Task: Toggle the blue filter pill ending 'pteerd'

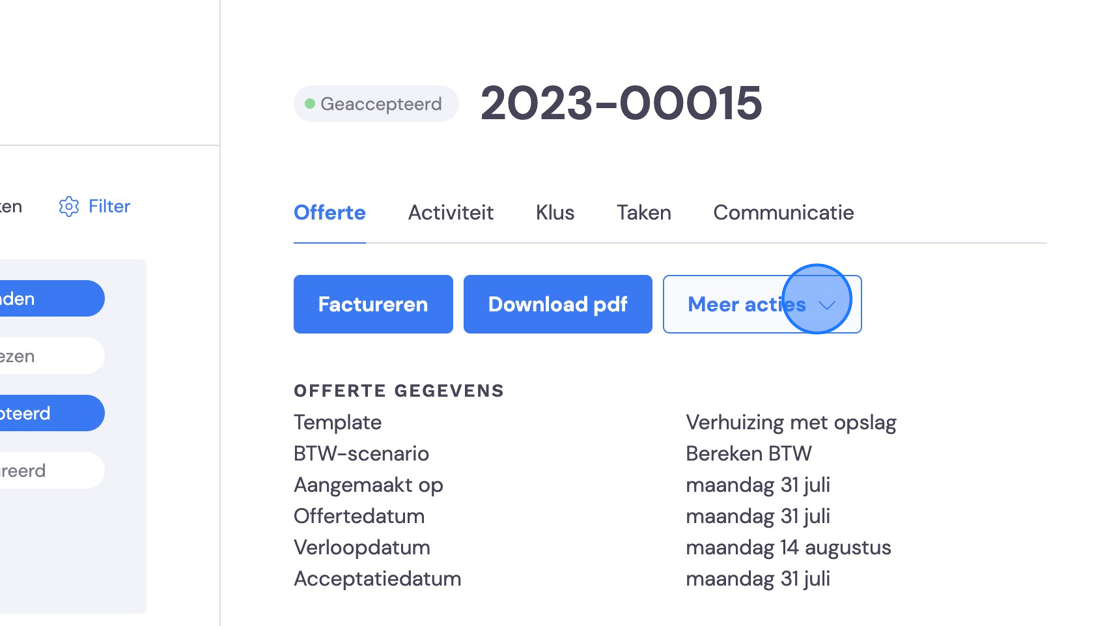Action: click(x=50, y=413)
